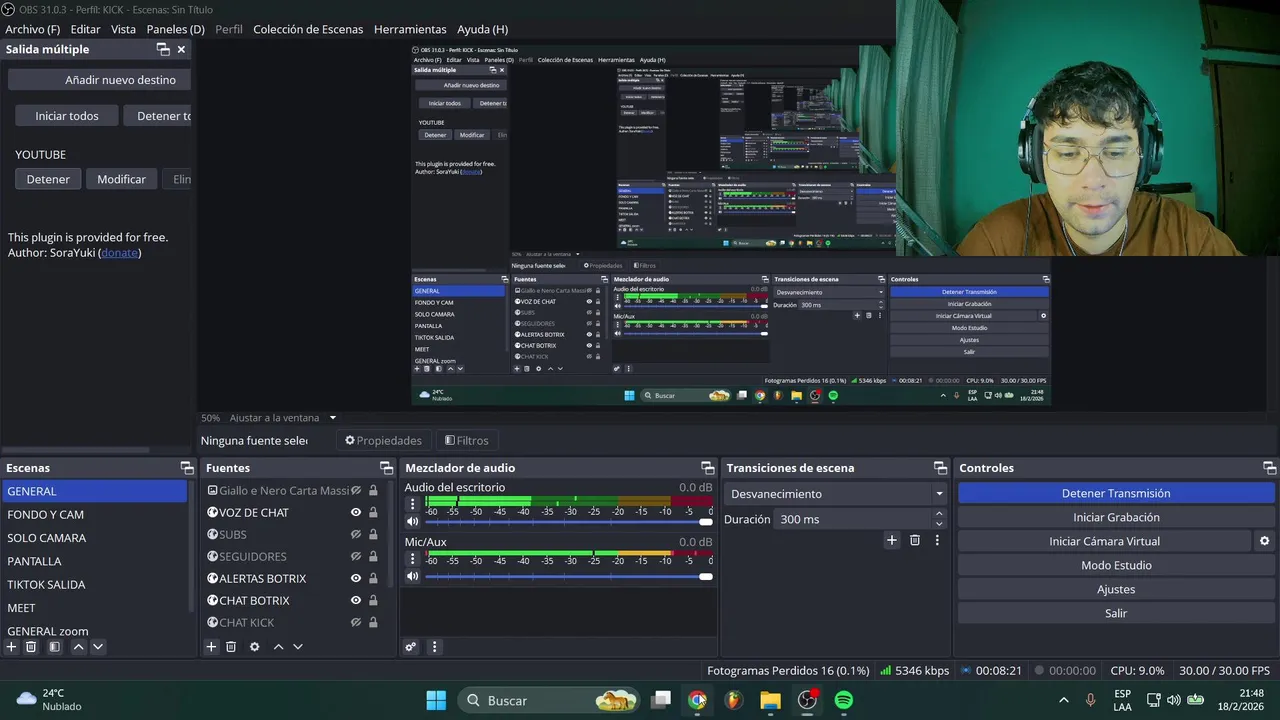Open Archivo menu
1280x720 pixels.
click(x=32, y=29)
